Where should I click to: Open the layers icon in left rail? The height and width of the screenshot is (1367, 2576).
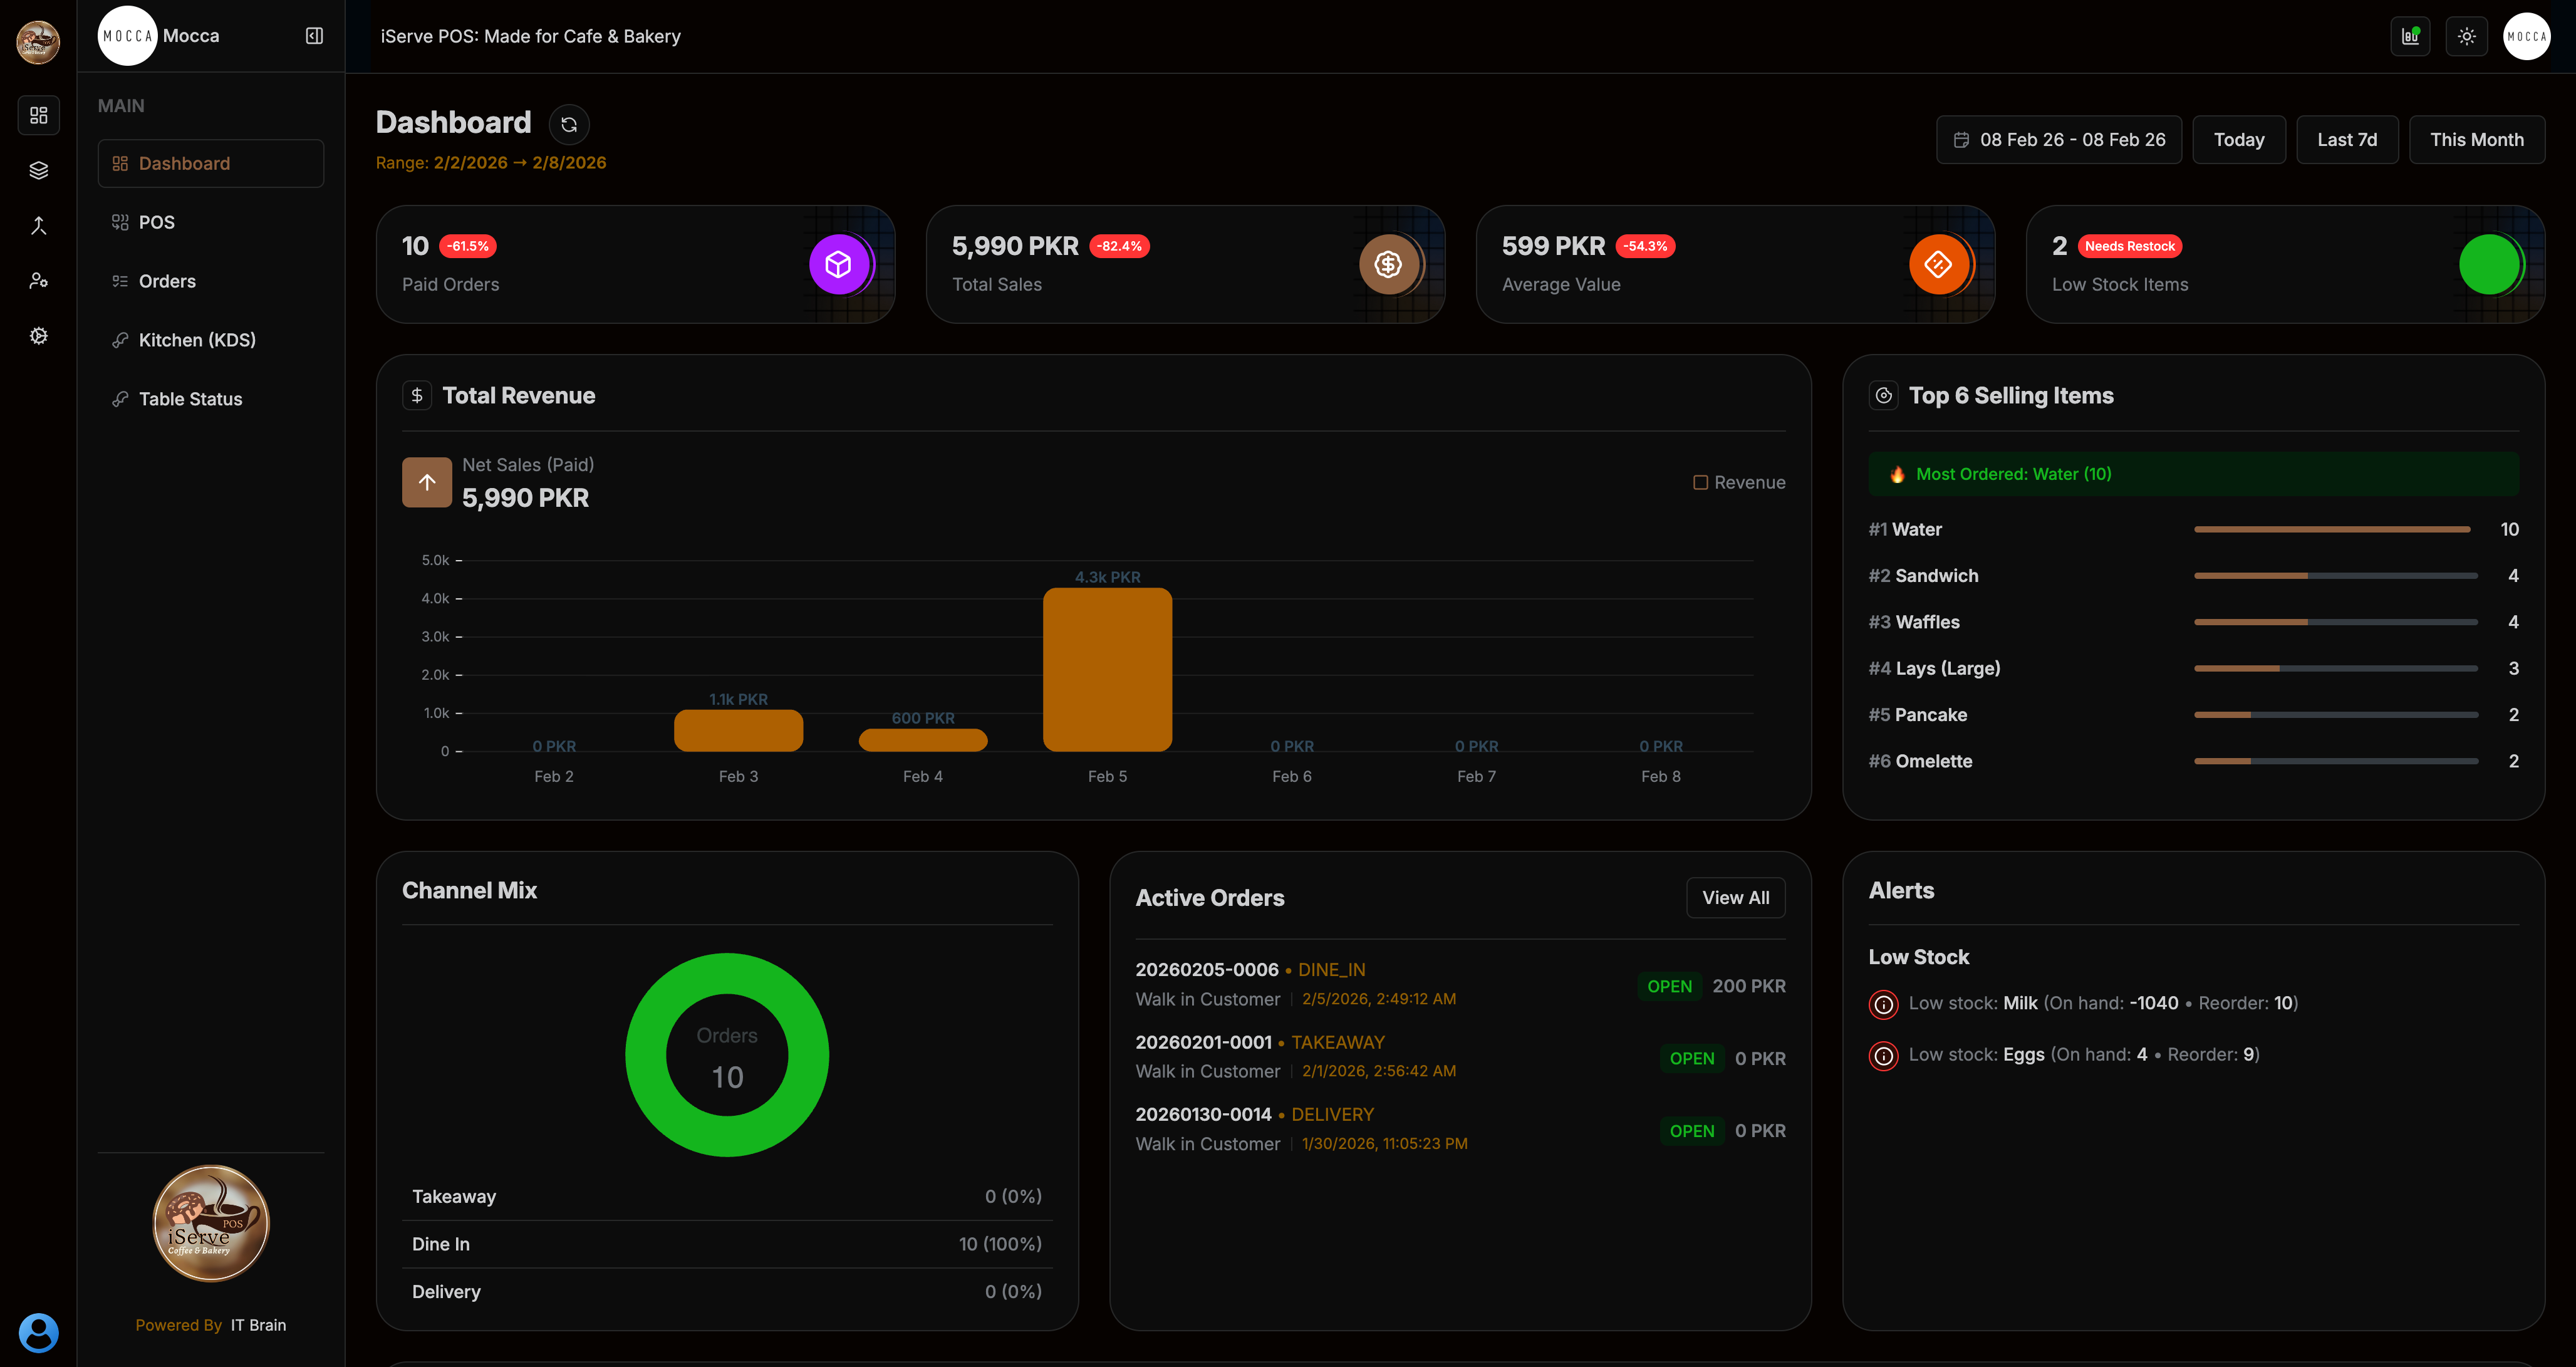(x=38, y=170)
